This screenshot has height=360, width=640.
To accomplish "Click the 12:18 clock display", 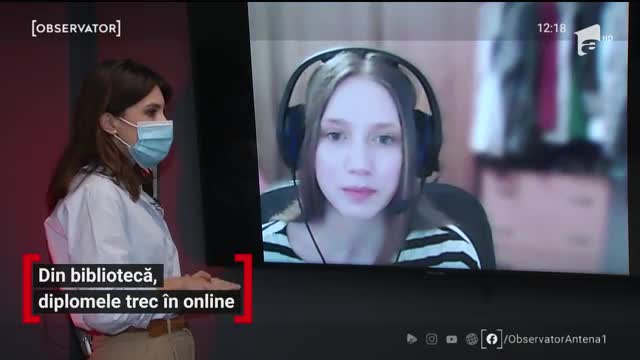I will pos(552,28).
